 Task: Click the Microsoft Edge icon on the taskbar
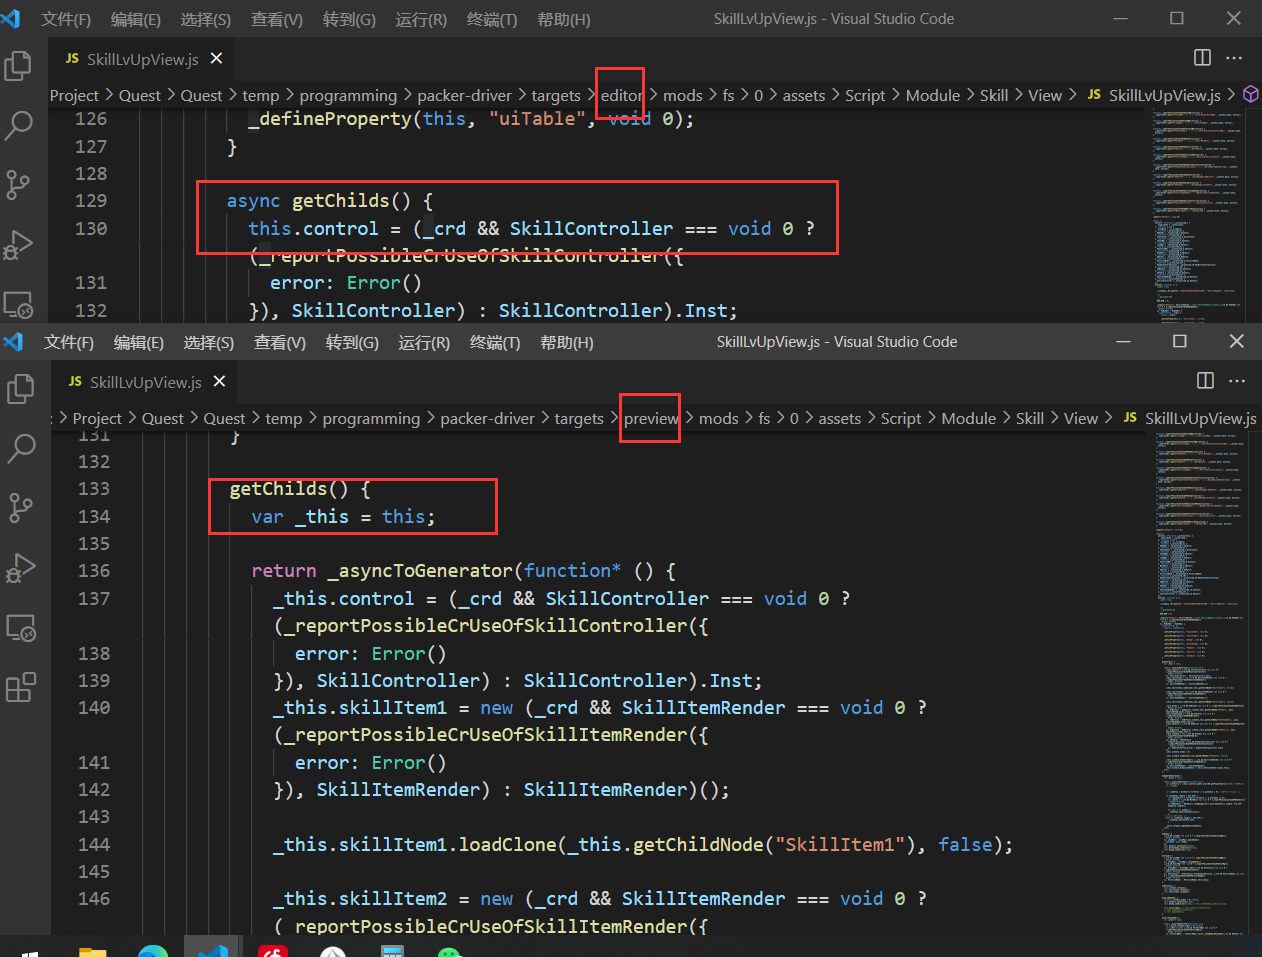(153, 950)
